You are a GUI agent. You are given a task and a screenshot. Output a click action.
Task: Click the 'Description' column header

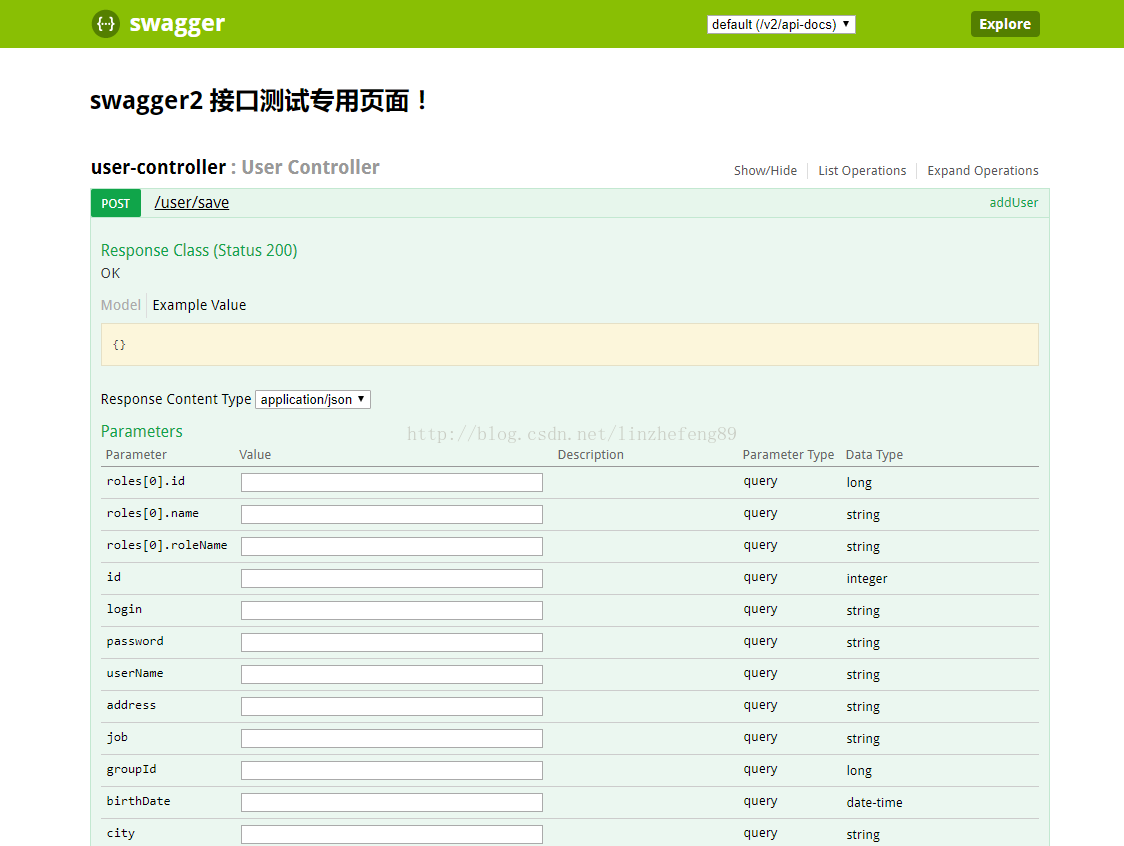click(x=591, y=455)
